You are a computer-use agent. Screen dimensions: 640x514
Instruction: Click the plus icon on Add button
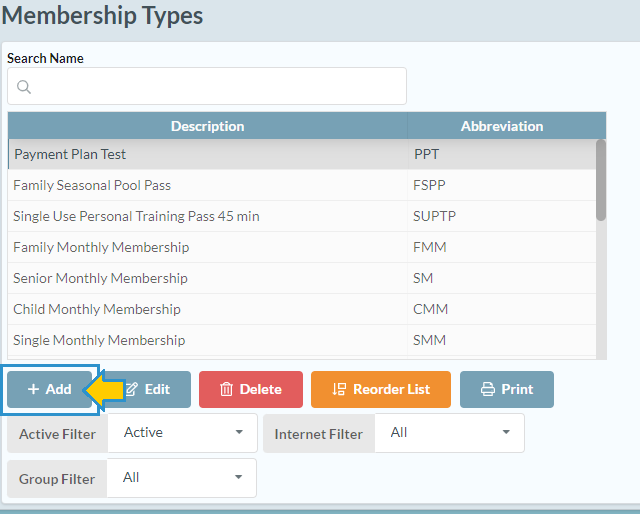33,389
